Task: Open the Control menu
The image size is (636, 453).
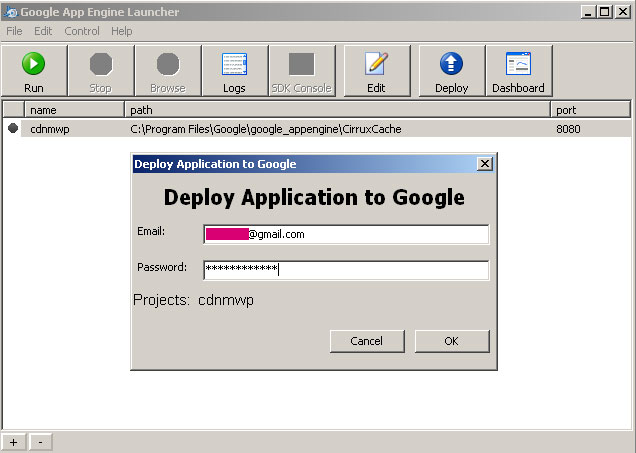Action: [82, 31]
